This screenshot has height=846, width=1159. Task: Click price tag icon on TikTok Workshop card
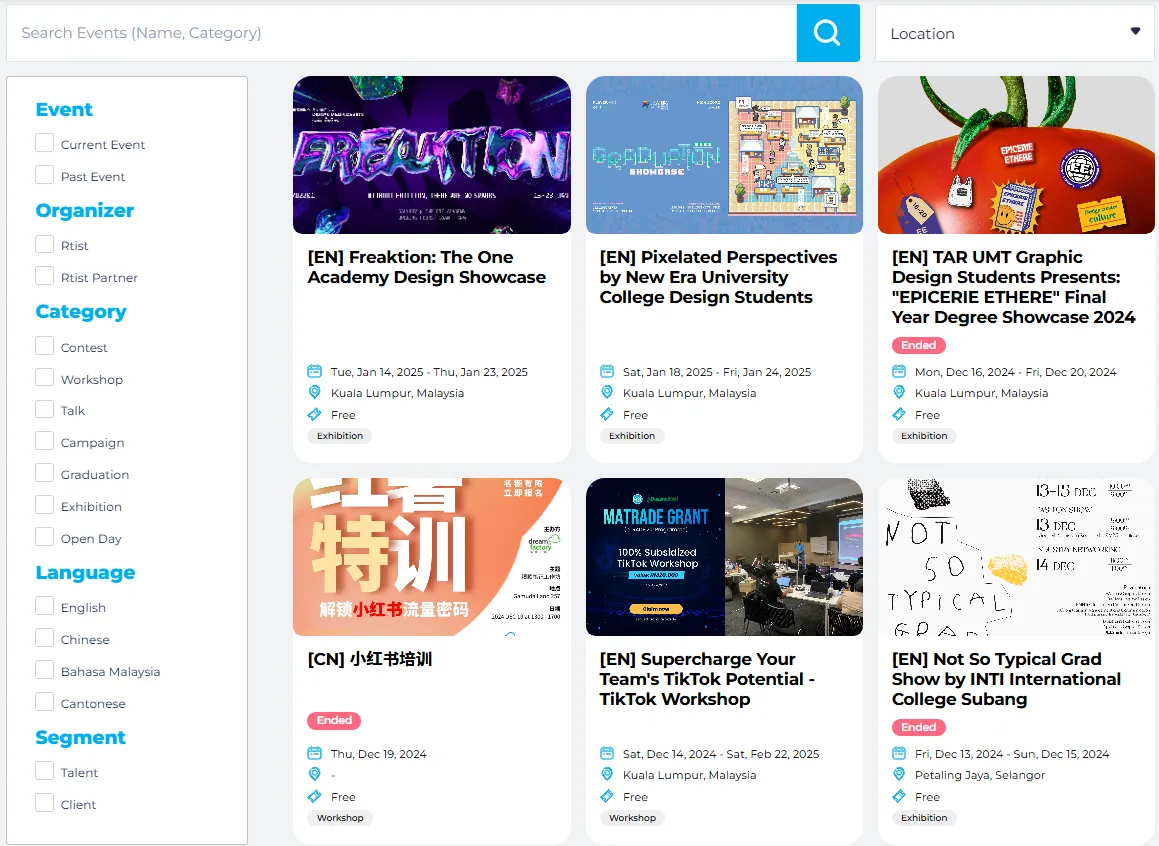(607, 796)
